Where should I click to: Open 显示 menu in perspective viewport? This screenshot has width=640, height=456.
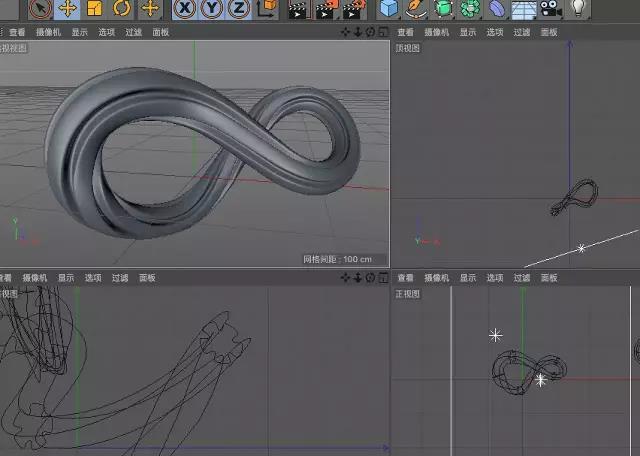tap(80, 32)
